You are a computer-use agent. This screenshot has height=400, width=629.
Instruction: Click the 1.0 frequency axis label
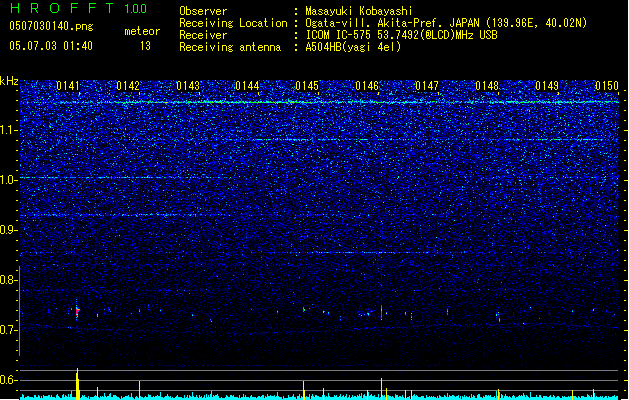7,180
